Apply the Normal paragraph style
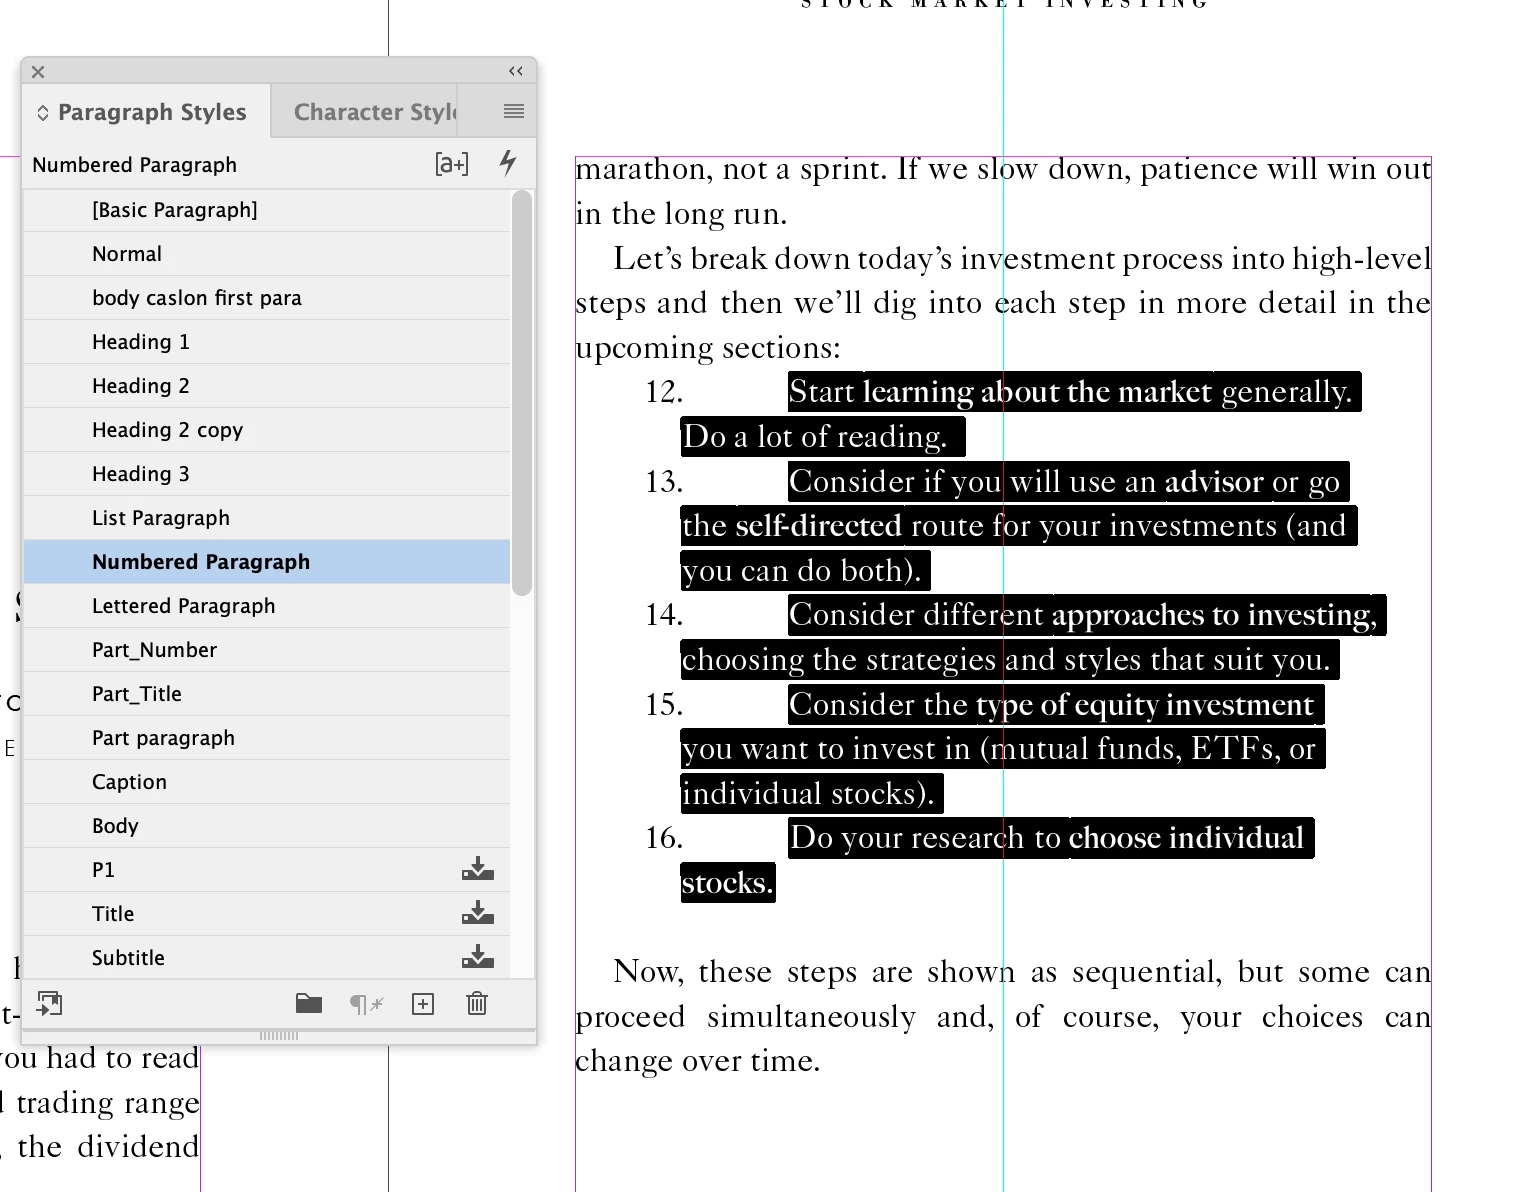This screenshot has height=1192, width=1516. pyautogui.click(x=267, y=254)
